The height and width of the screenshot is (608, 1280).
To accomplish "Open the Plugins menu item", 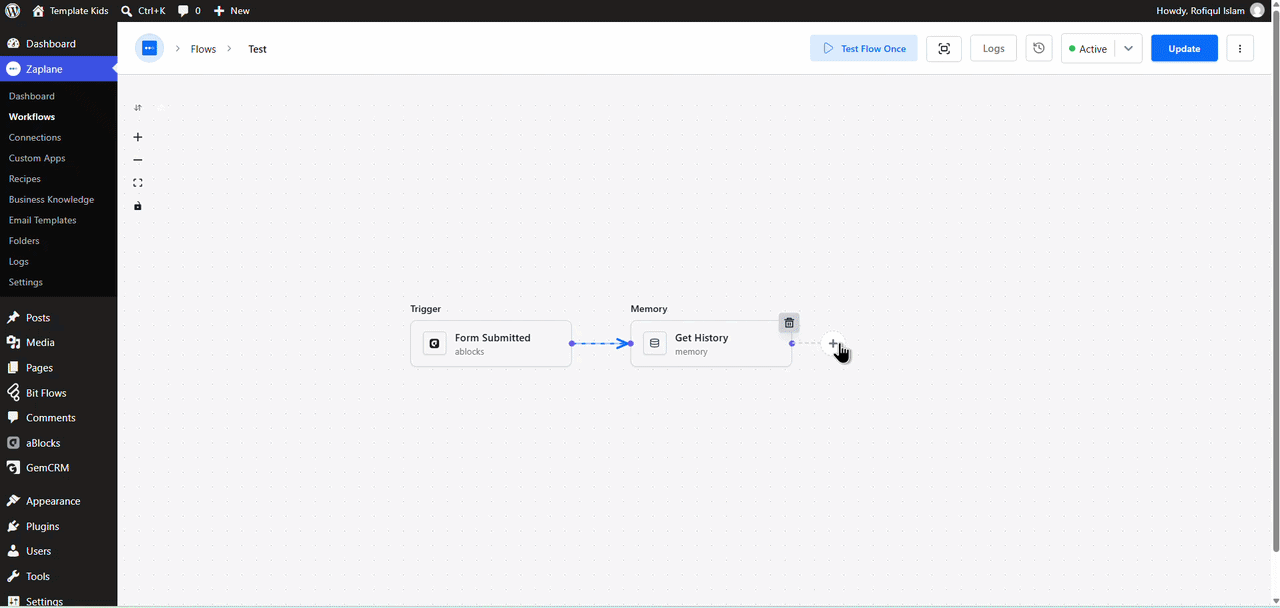I will (58, 526).
